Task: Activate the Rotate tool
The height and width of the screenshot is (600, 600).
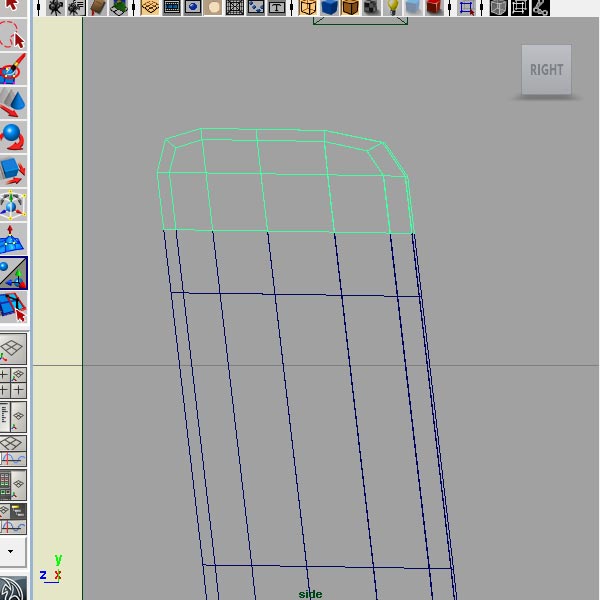Action: [x=13, y=137]
